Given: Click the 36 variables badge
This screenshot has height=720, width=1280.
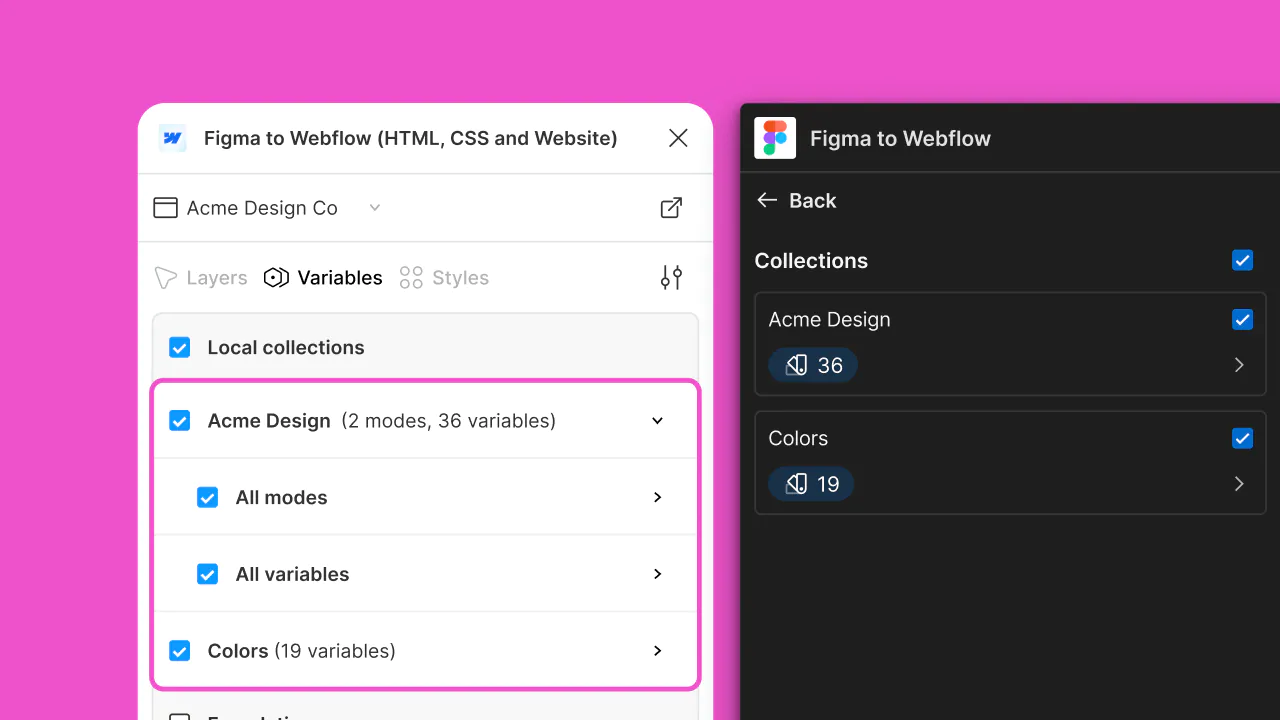Looking at the screenshot, I should coord(813,365).
